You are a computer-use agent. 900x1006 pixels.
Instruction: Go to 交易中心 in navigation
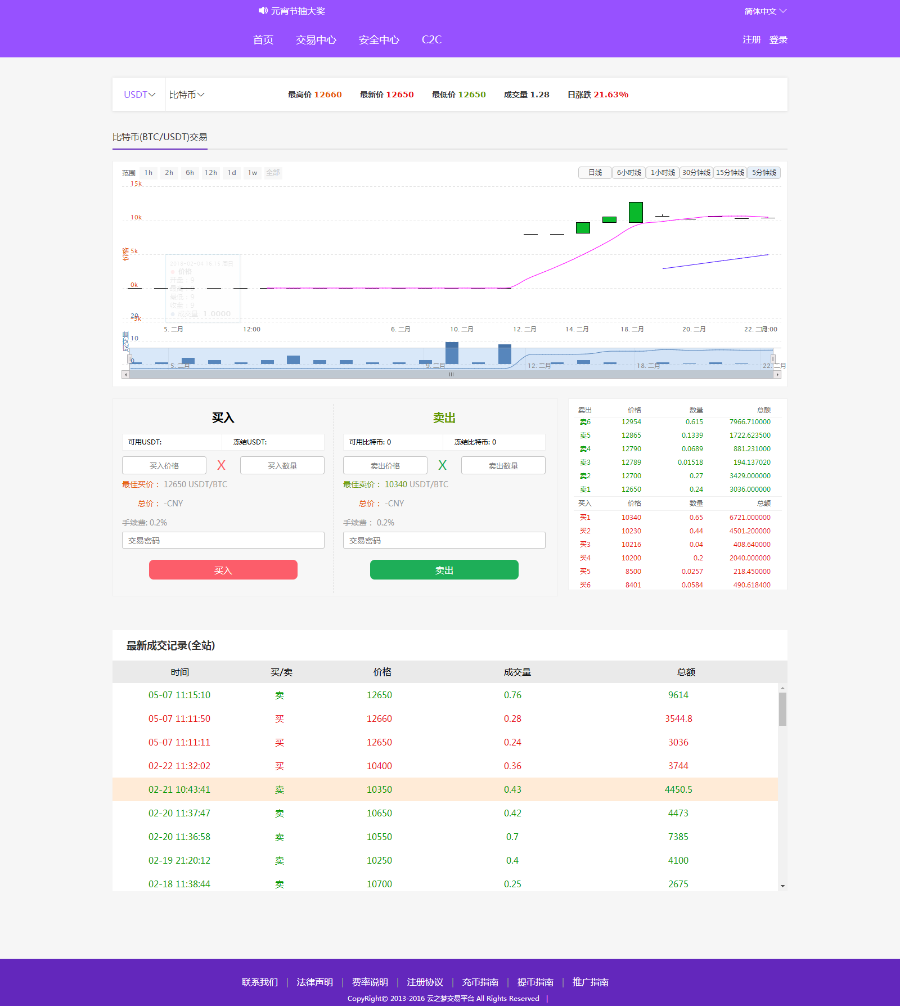pyautogui.click(x=316, y=40)
